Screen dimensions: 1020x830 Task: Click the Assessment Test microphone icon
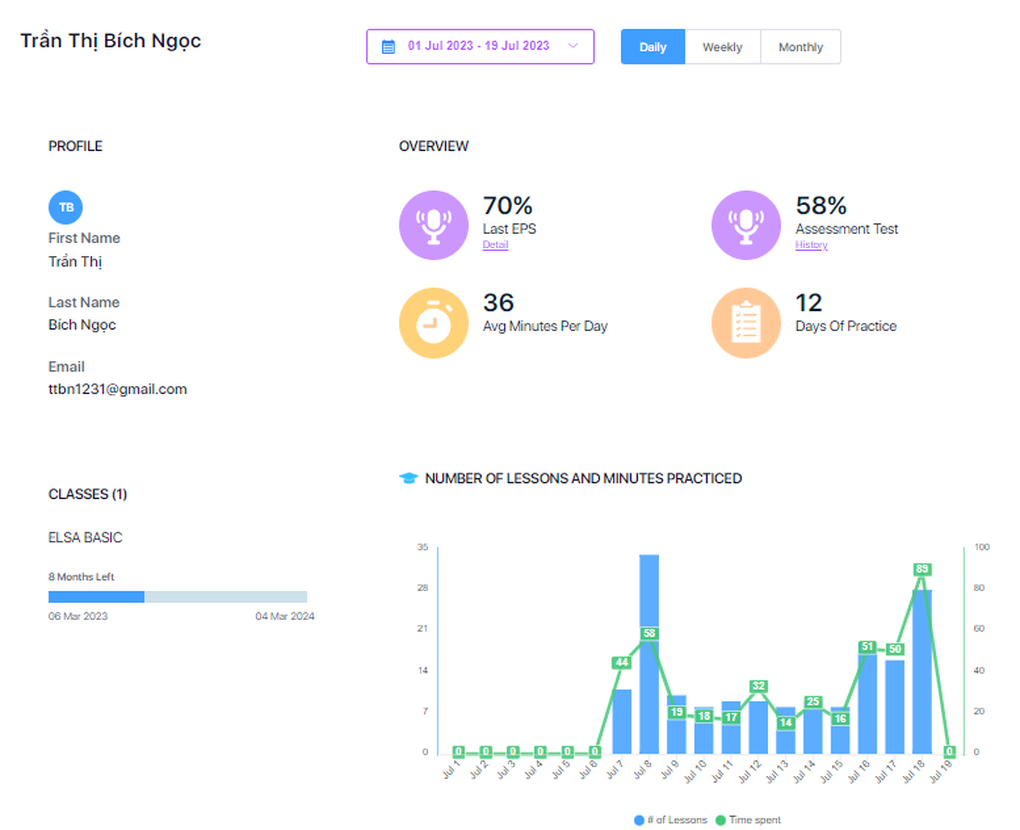(745, 225)
